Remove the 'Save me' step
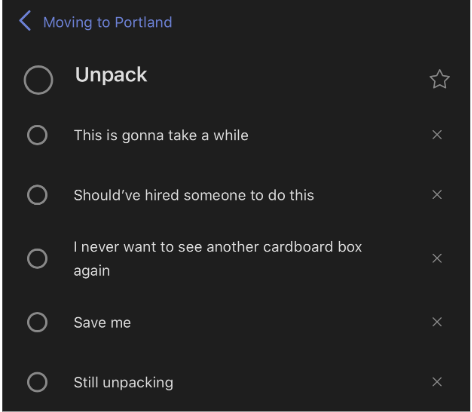472x412 pixels. click(x=437, y=322)
